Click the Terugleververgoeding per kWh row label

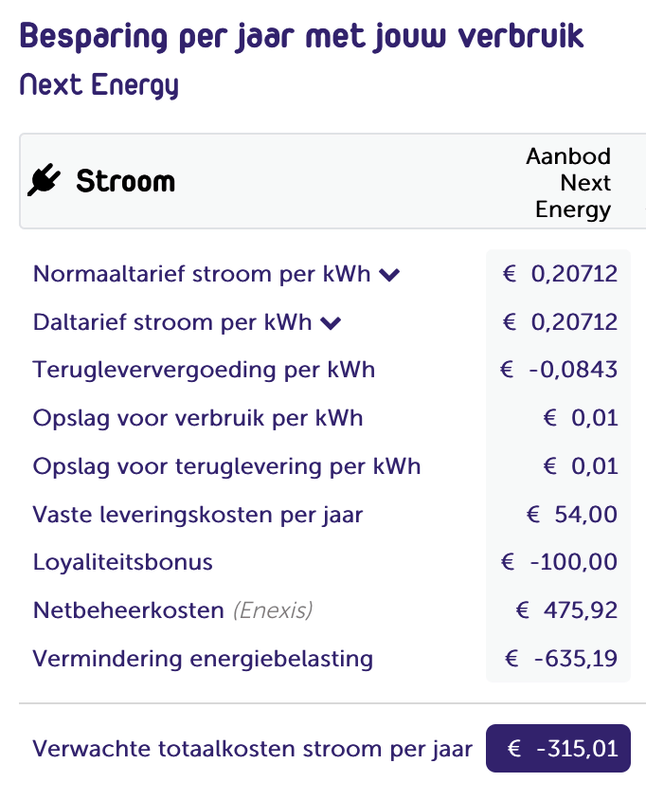[204, 370]
